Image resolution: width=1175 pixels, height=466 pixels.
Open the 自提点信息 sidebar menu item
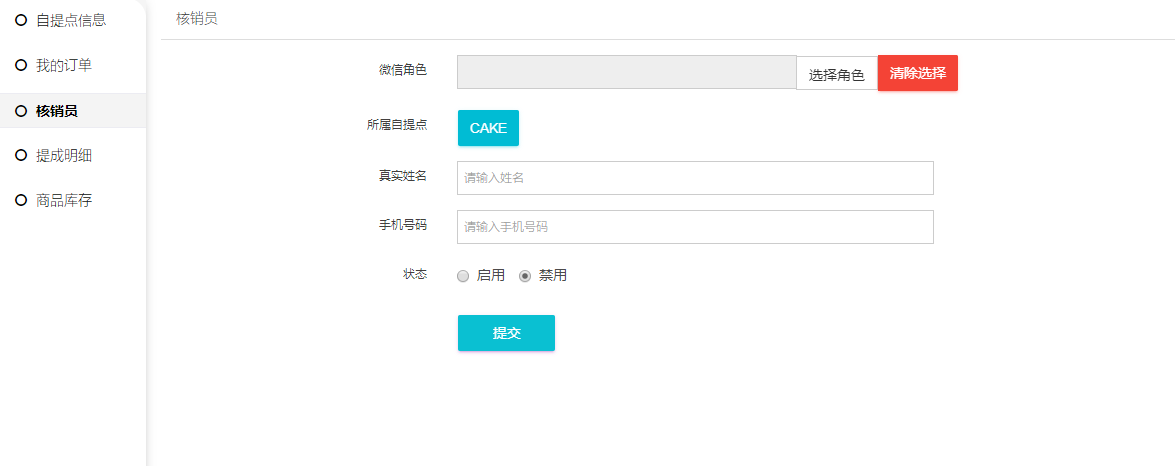click(71, 20)
